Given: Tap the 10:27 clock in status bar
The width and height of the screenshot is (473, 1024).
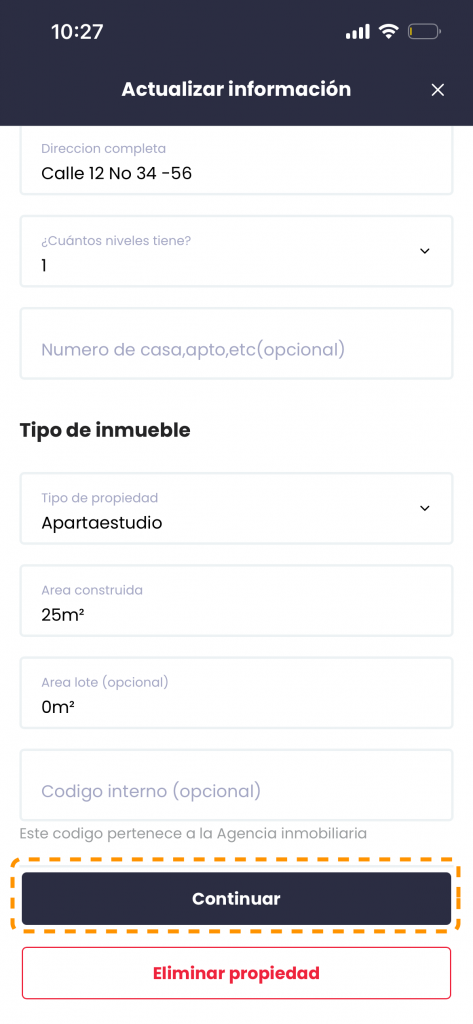Looking at the screenshot, I should click(77, 31).
